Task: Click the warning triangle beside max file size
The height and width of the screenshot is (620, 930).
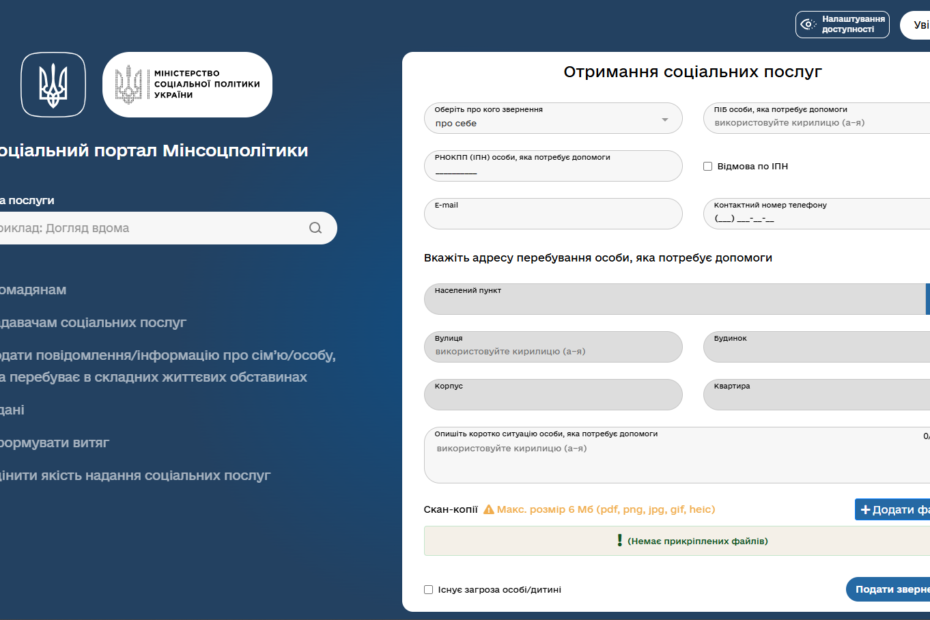Action: 489,509
